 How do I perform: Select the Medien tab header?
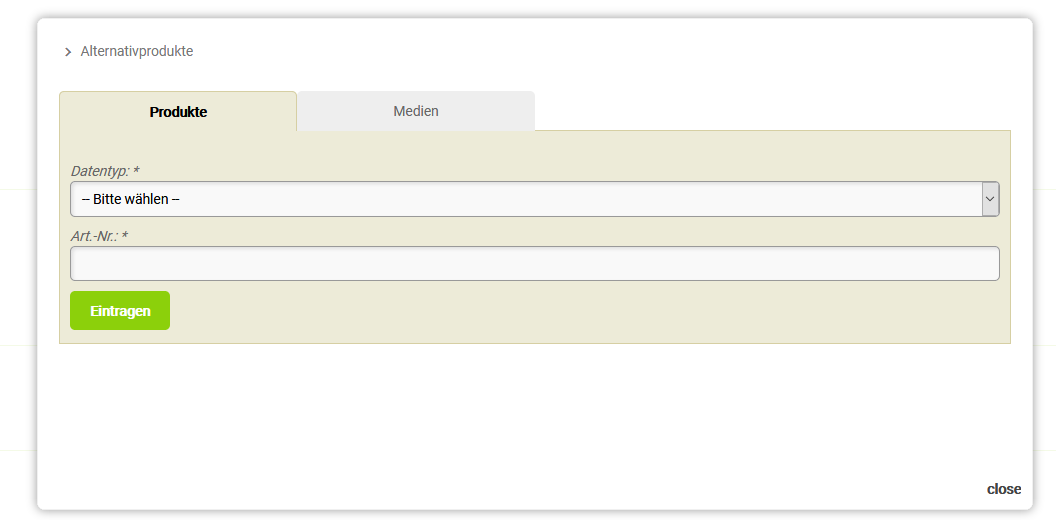[x=416, y=111]
